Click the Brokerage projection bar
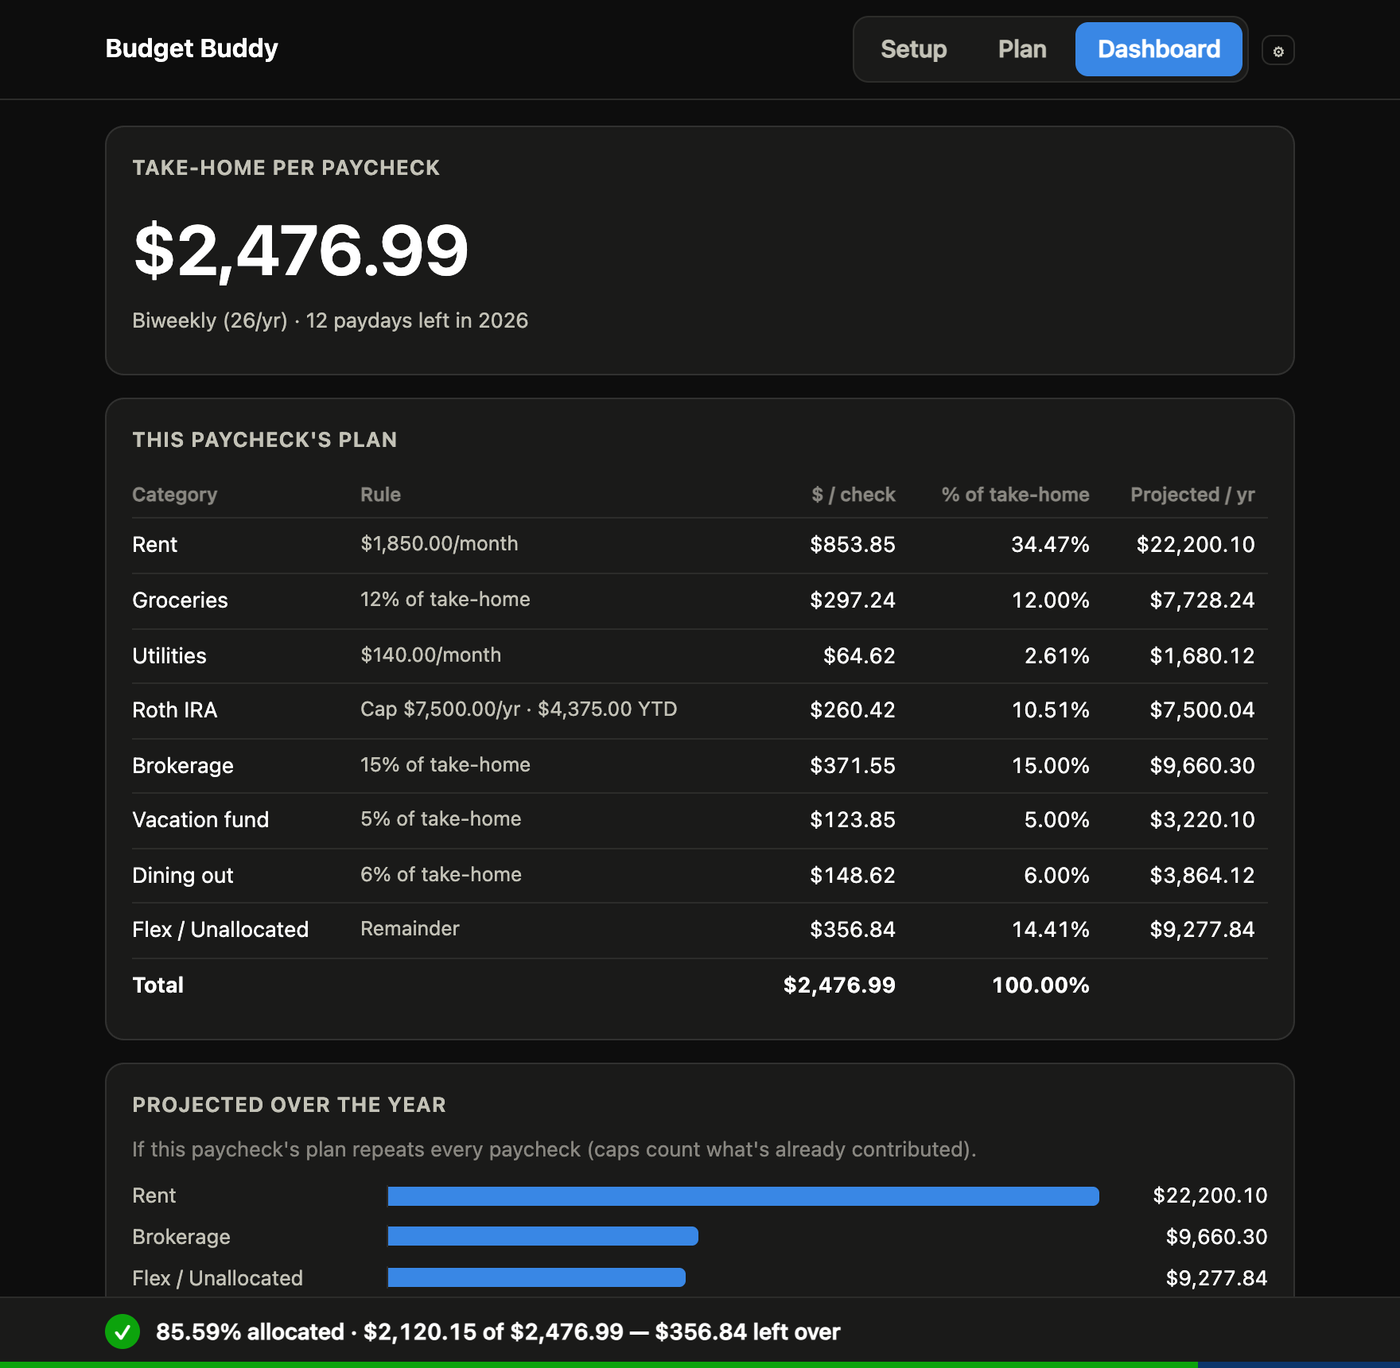1400x1368 pixels. [543, 1237]
